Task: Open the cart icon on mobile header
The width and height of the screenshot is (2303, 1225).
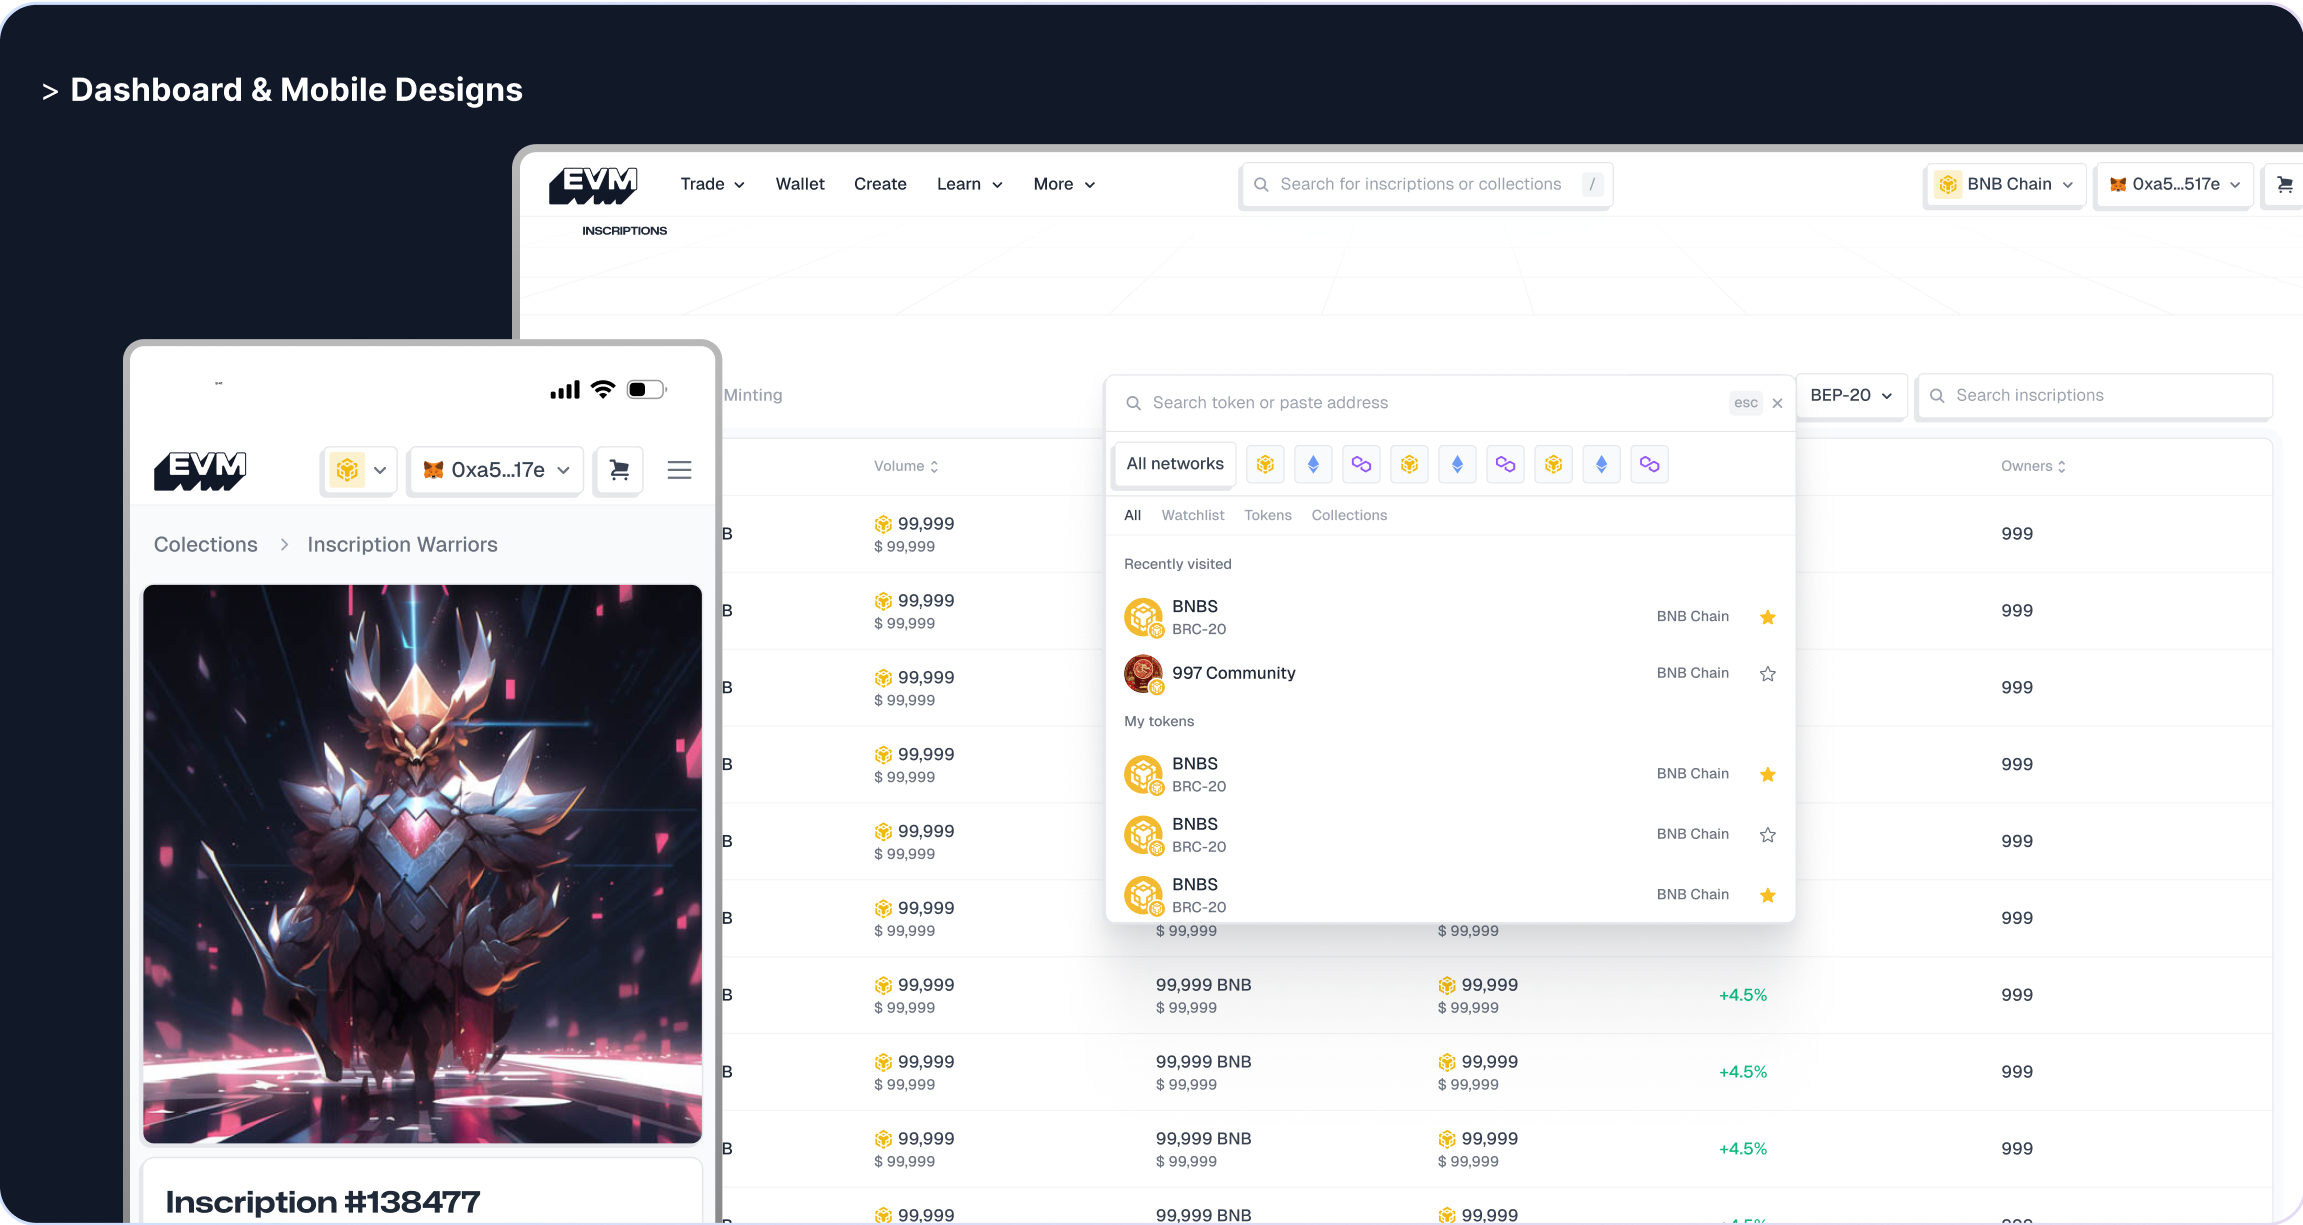Action: pos(618,470)
